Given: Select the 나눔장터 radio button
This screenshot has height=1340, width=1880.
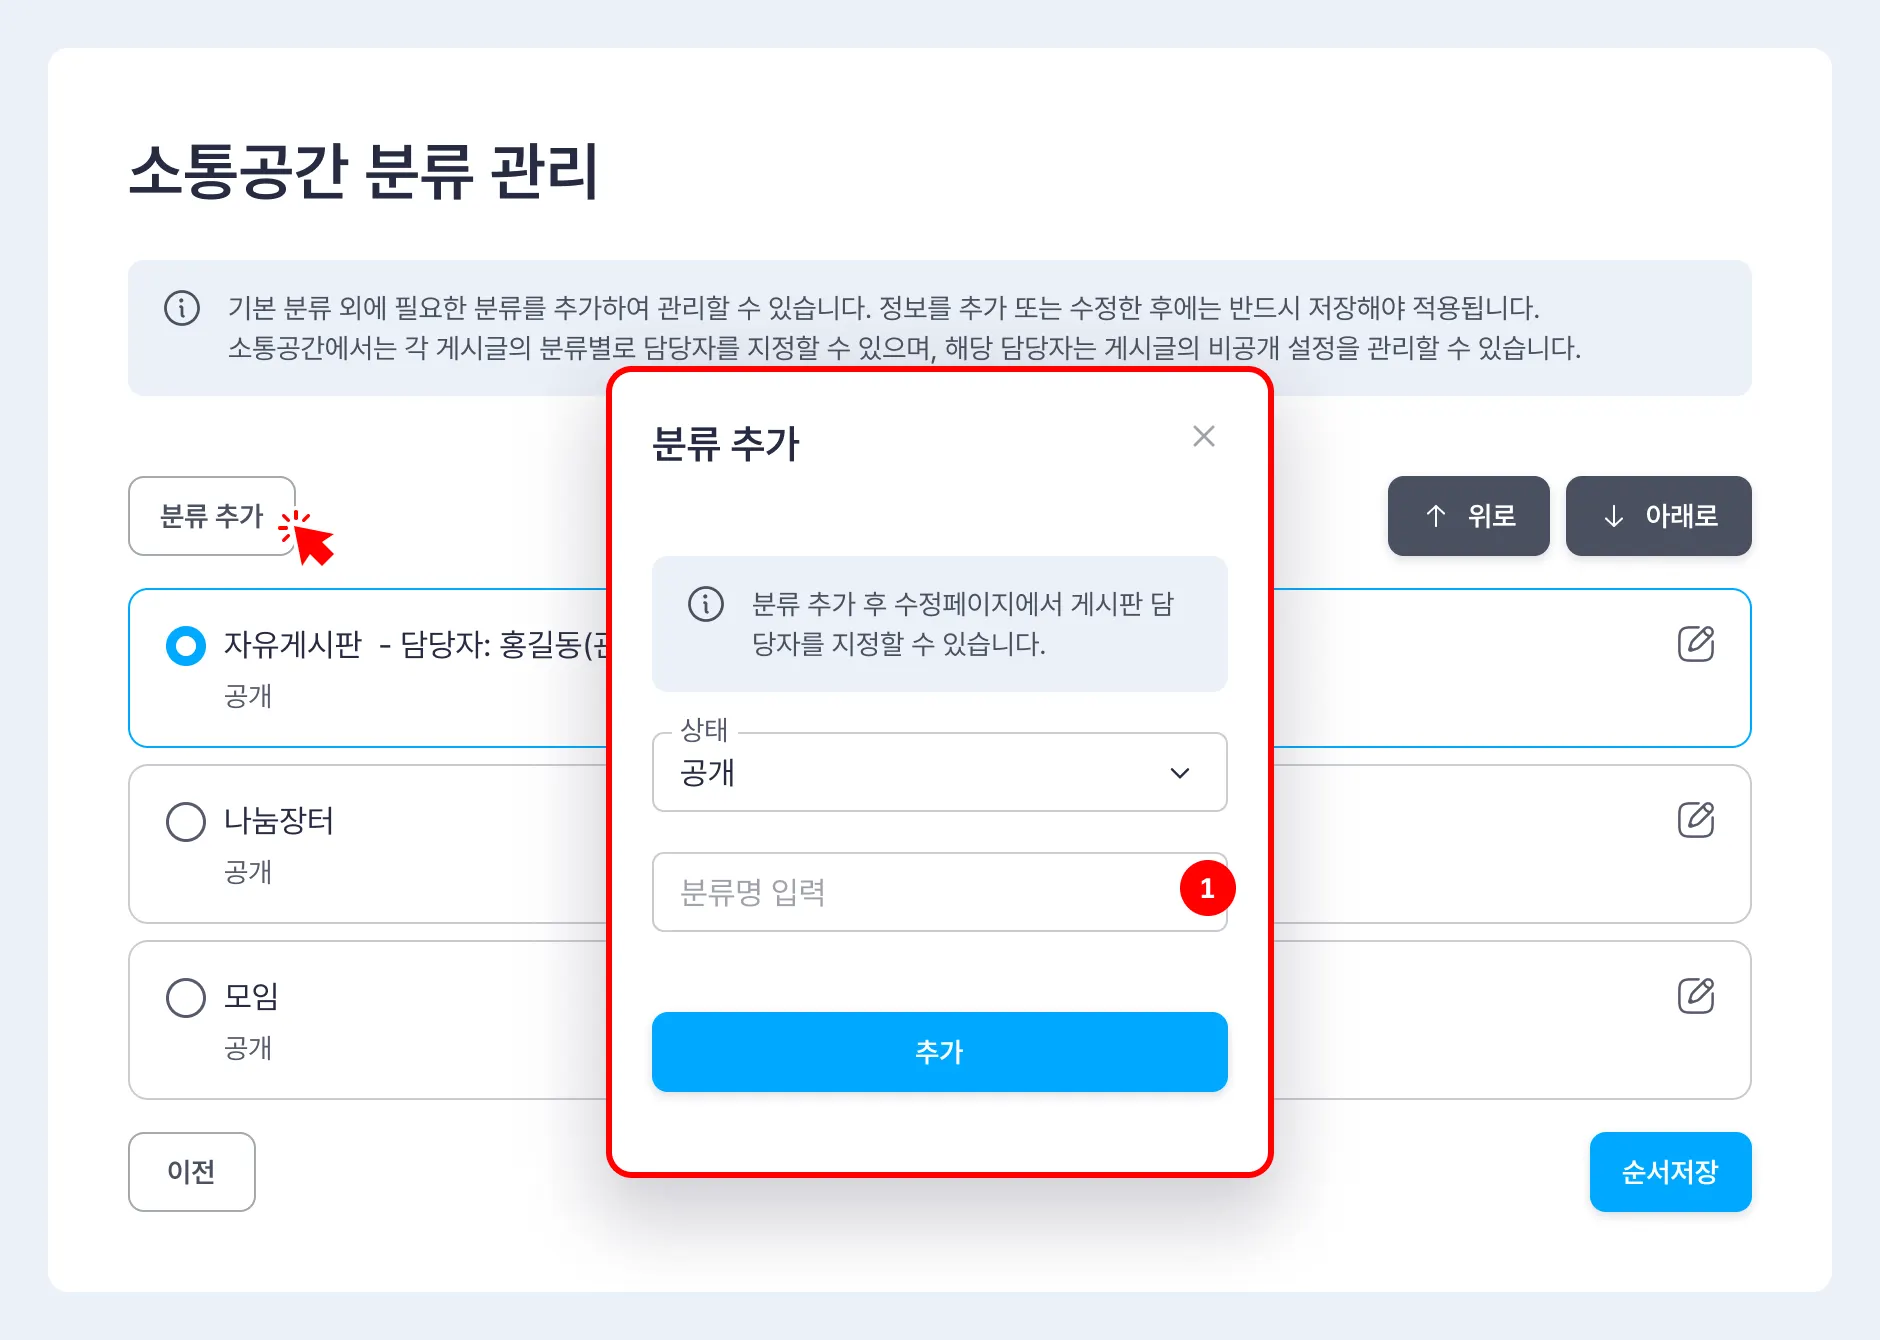Looking at the screenshot, I should point(186,821).
